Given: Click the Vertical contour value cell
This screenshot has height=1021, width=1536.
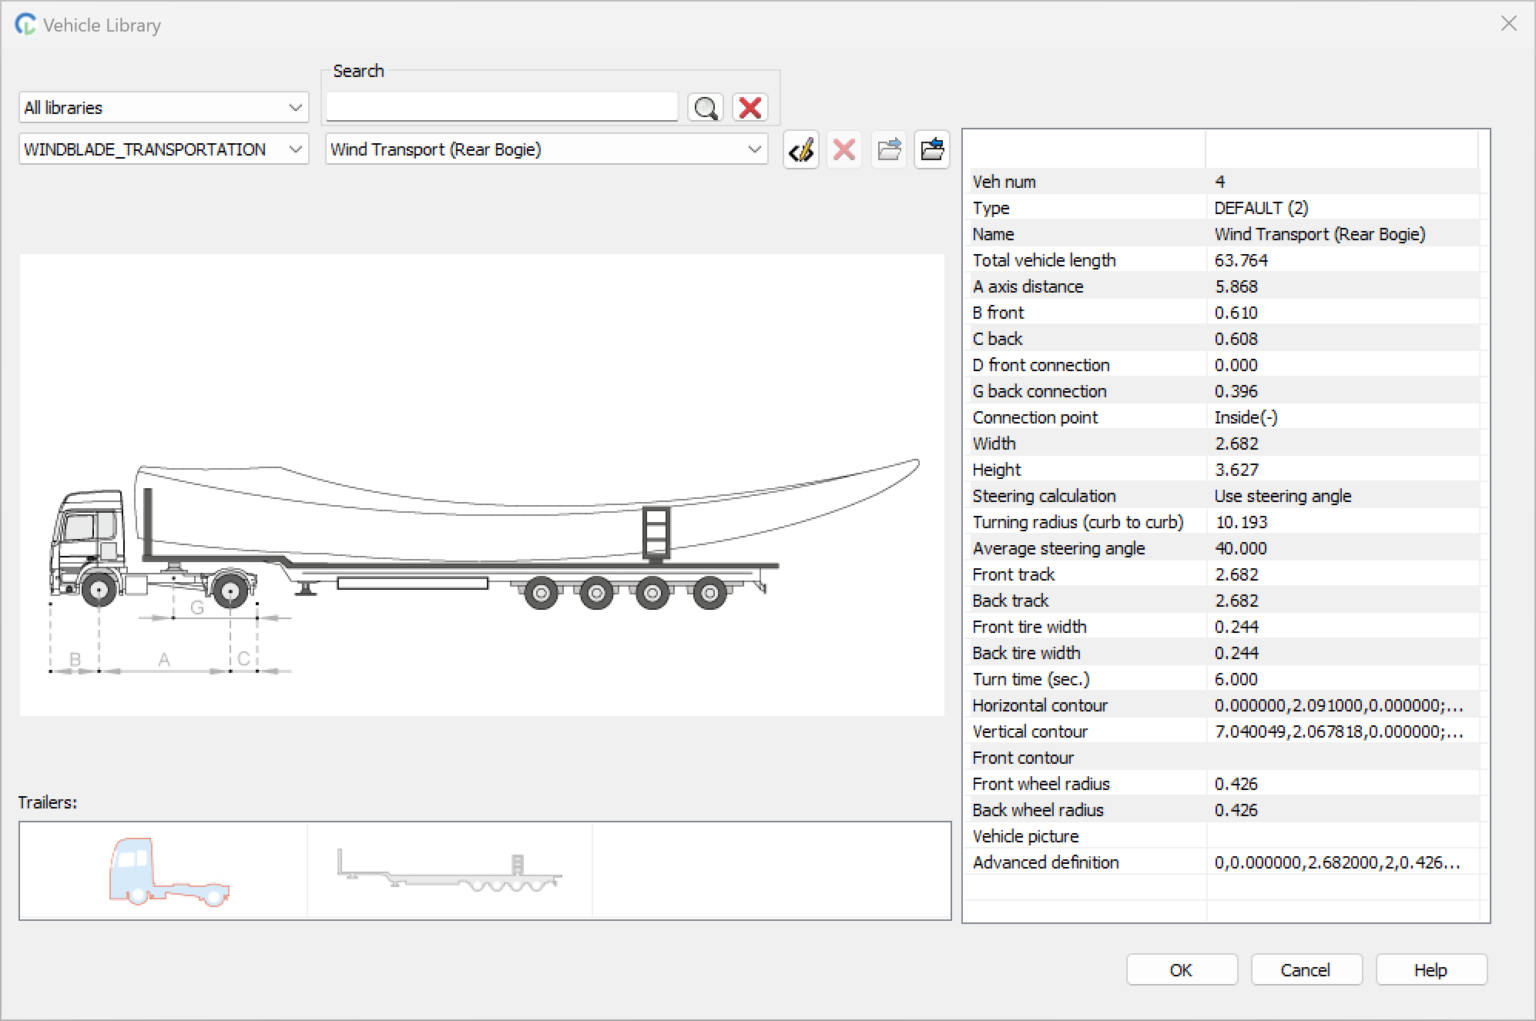Looking at the screenshot, I should pyautogui.click(x=1342, y=731).
